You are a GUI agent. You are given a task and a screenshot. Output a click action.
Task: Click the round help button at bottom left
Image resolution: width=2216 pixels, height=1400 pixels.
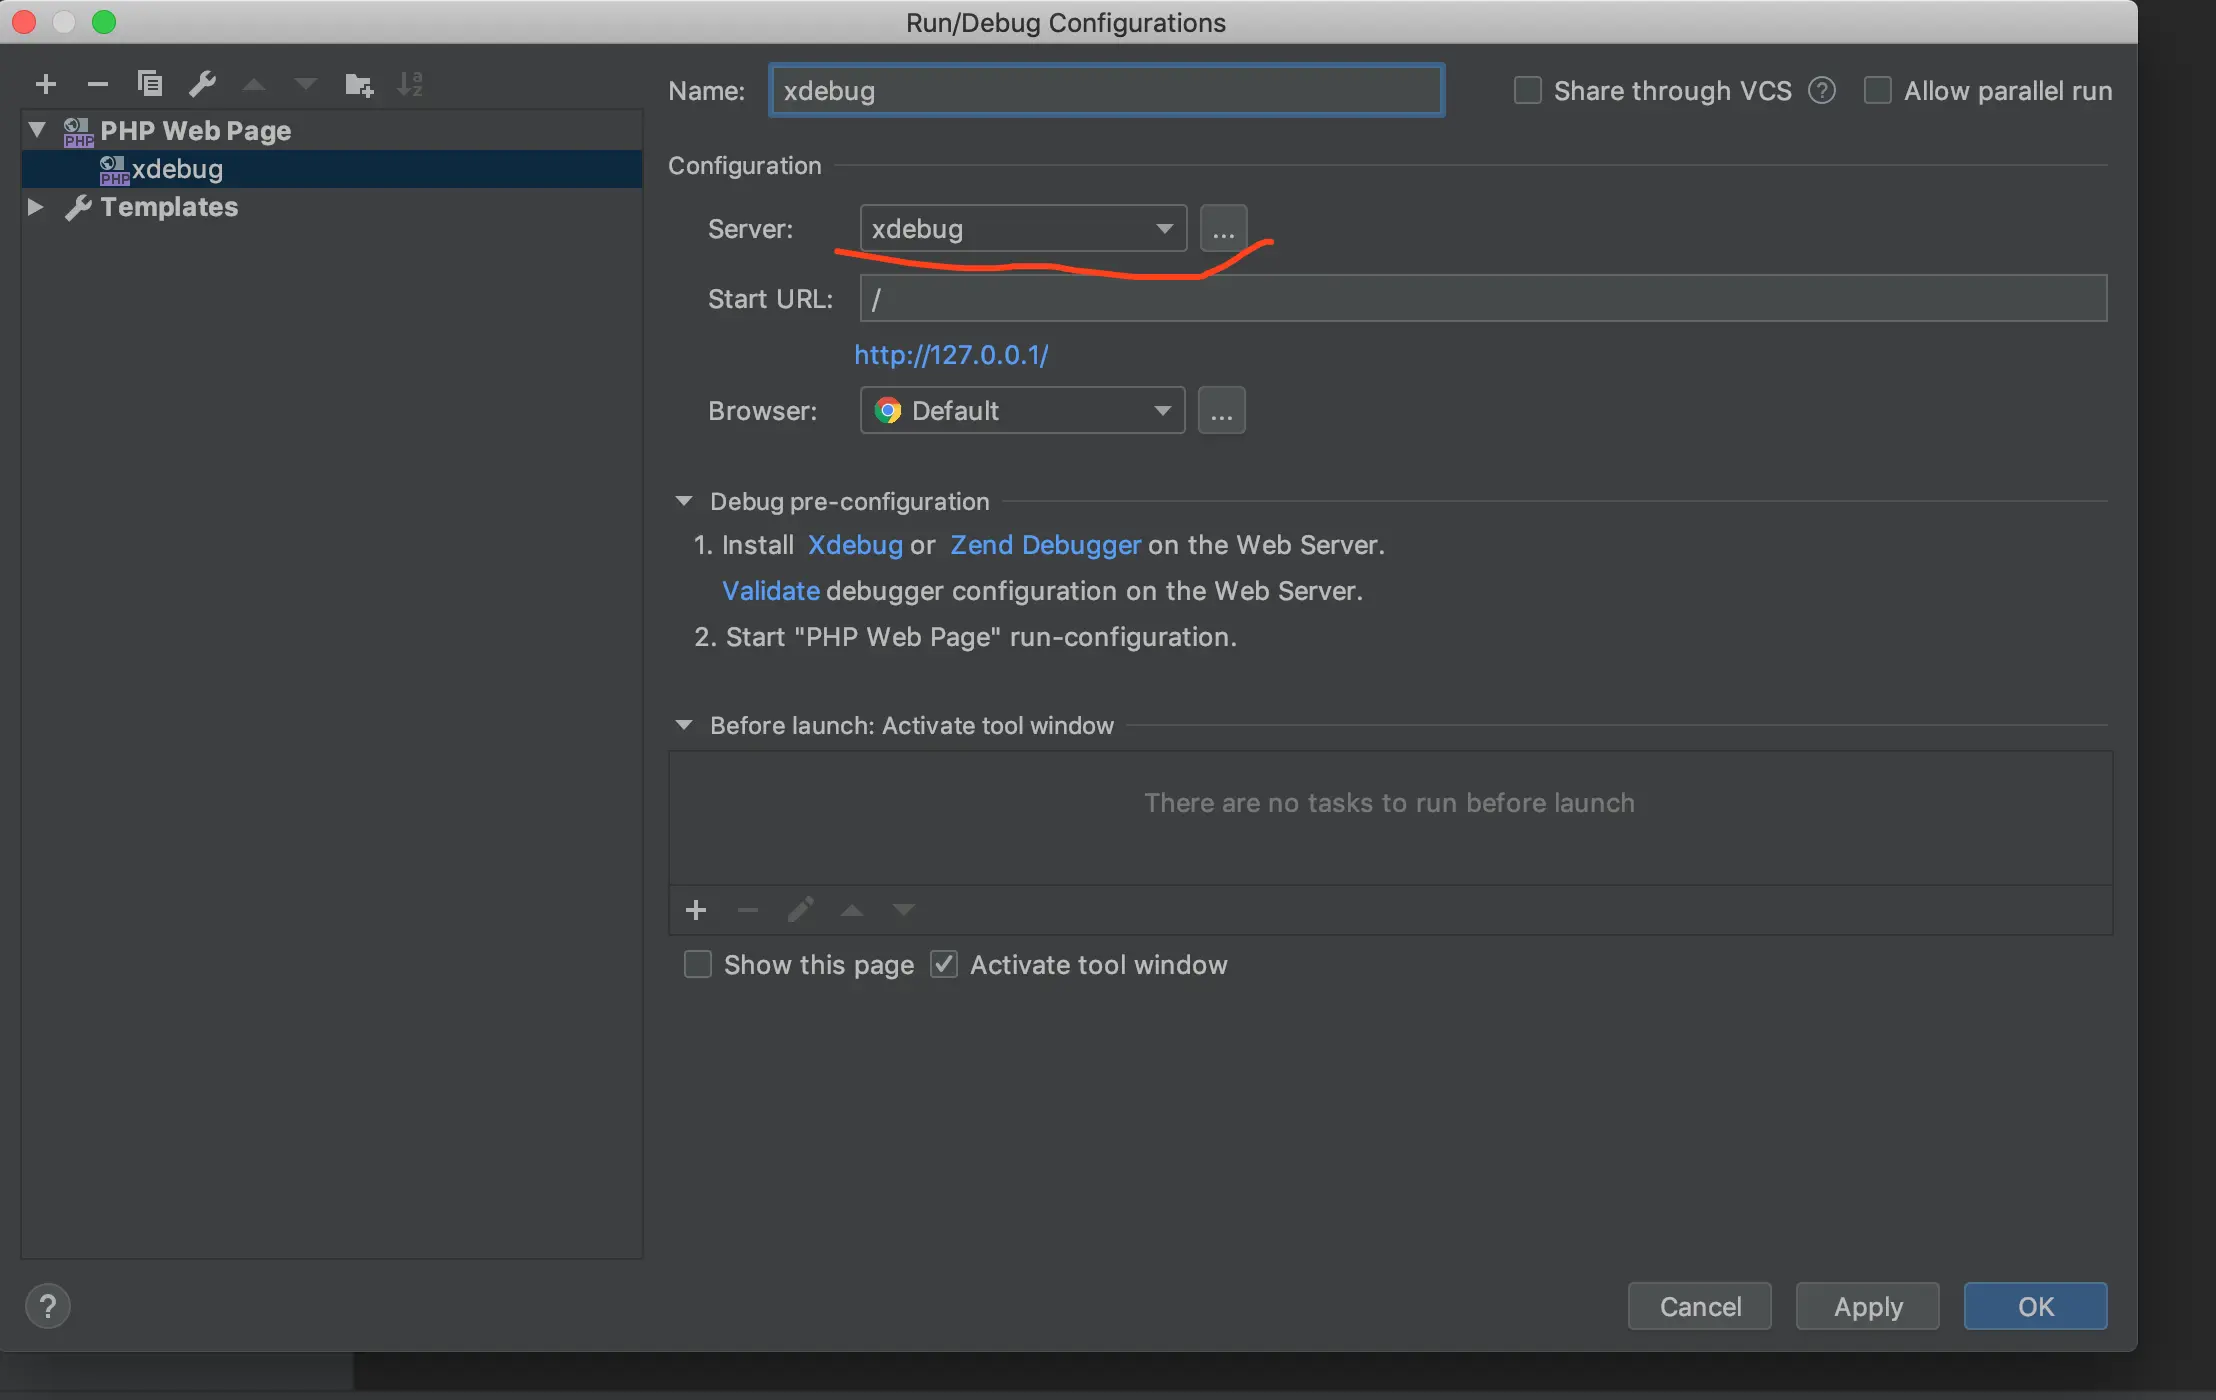[x=48, y=1306]
